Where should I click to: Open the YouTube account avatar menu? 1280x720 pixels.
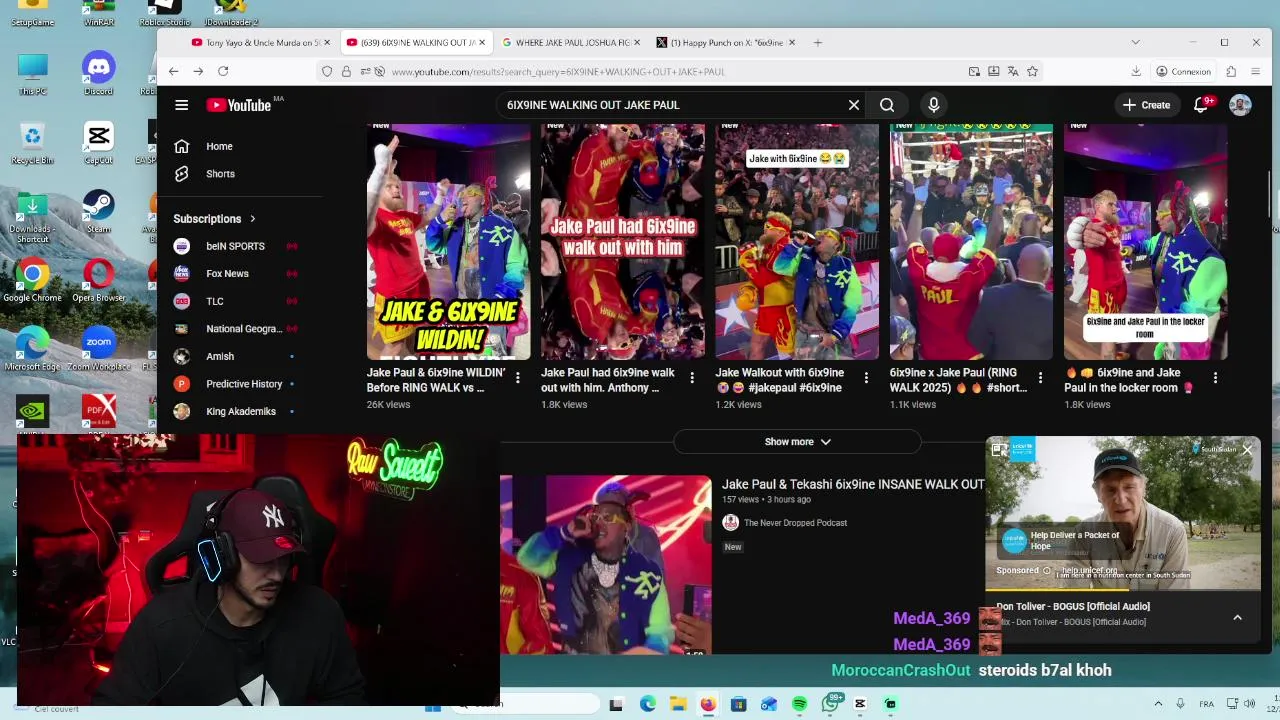(x=1240, y=105)
